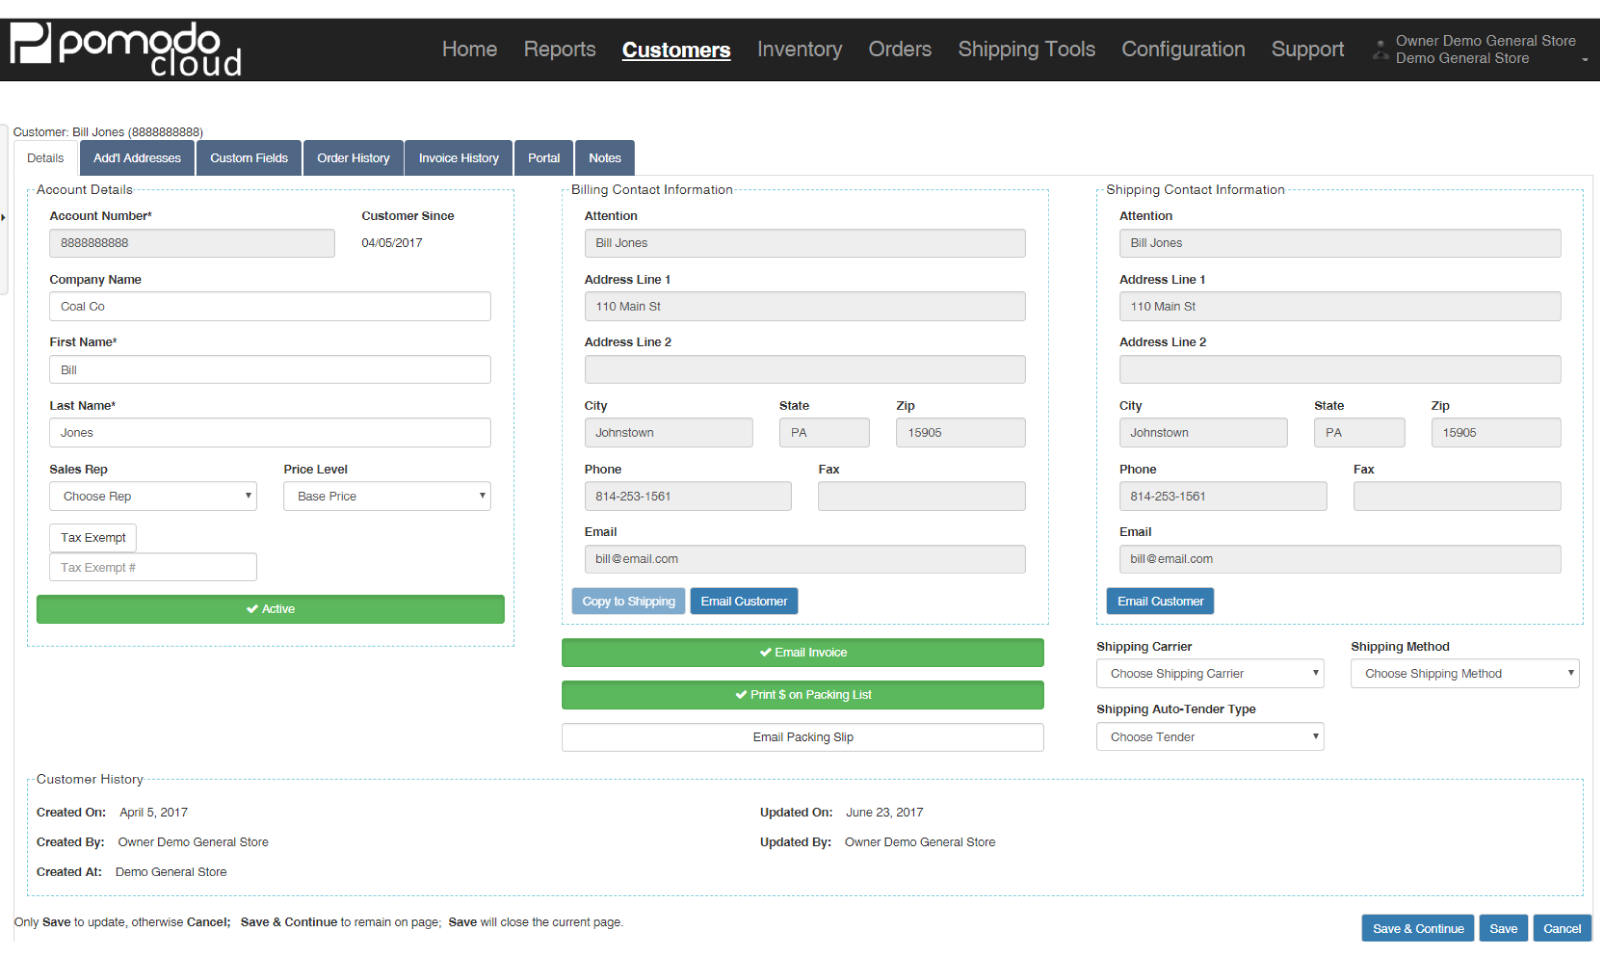
Task: Switch to the Order History tab
Action: [x=353, y=158]
